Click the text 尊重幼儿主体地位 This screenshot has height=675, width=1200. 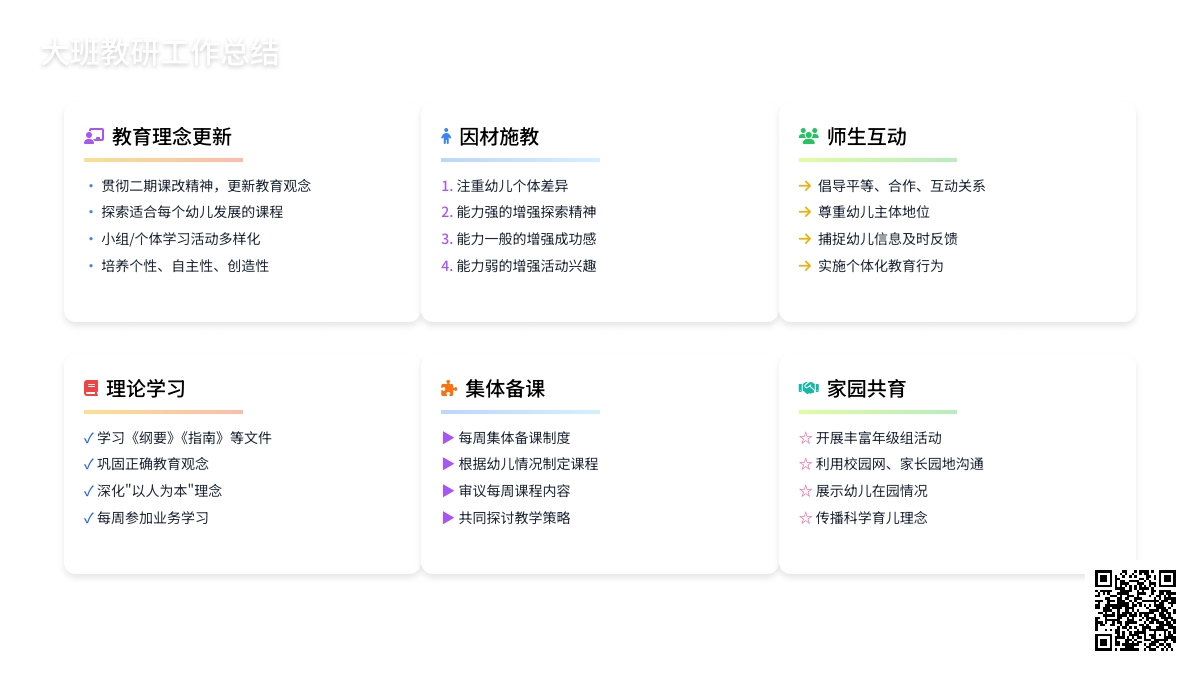pos(874,212)
